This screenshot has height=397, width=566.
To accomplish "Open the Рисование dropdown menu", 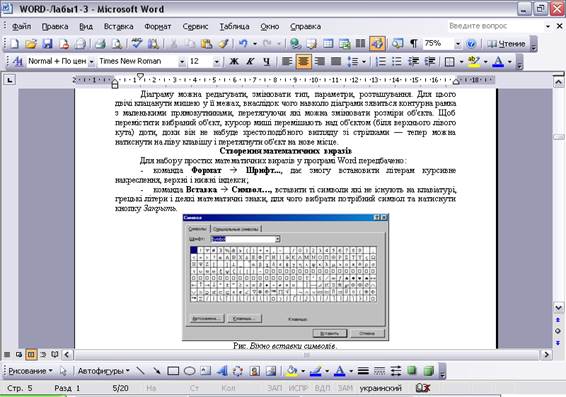I will coord(30,371).
